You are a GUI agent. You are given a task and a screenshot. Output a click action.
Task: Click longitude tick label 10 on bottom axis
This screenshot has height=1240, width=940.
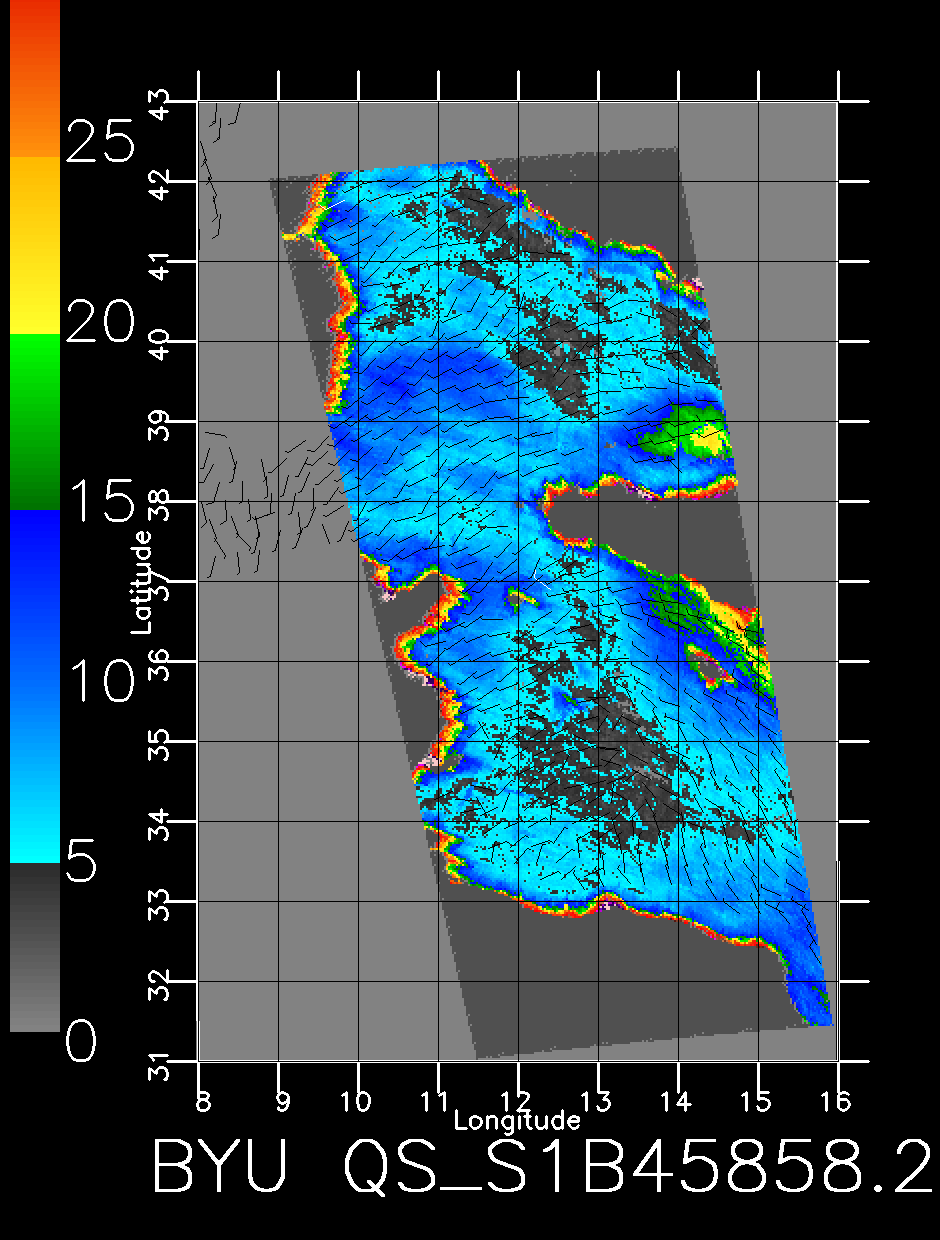tap(357, 1101)
